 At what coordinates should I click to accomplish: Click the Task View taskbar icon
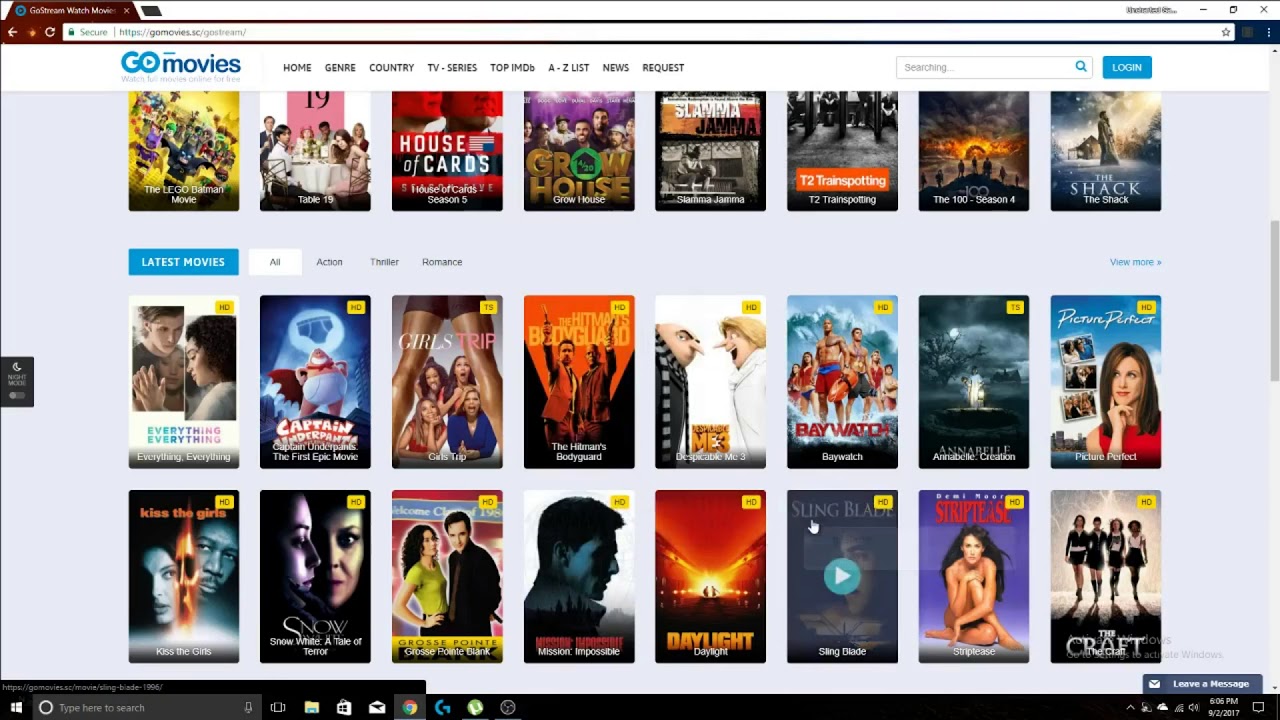point(278,707)
